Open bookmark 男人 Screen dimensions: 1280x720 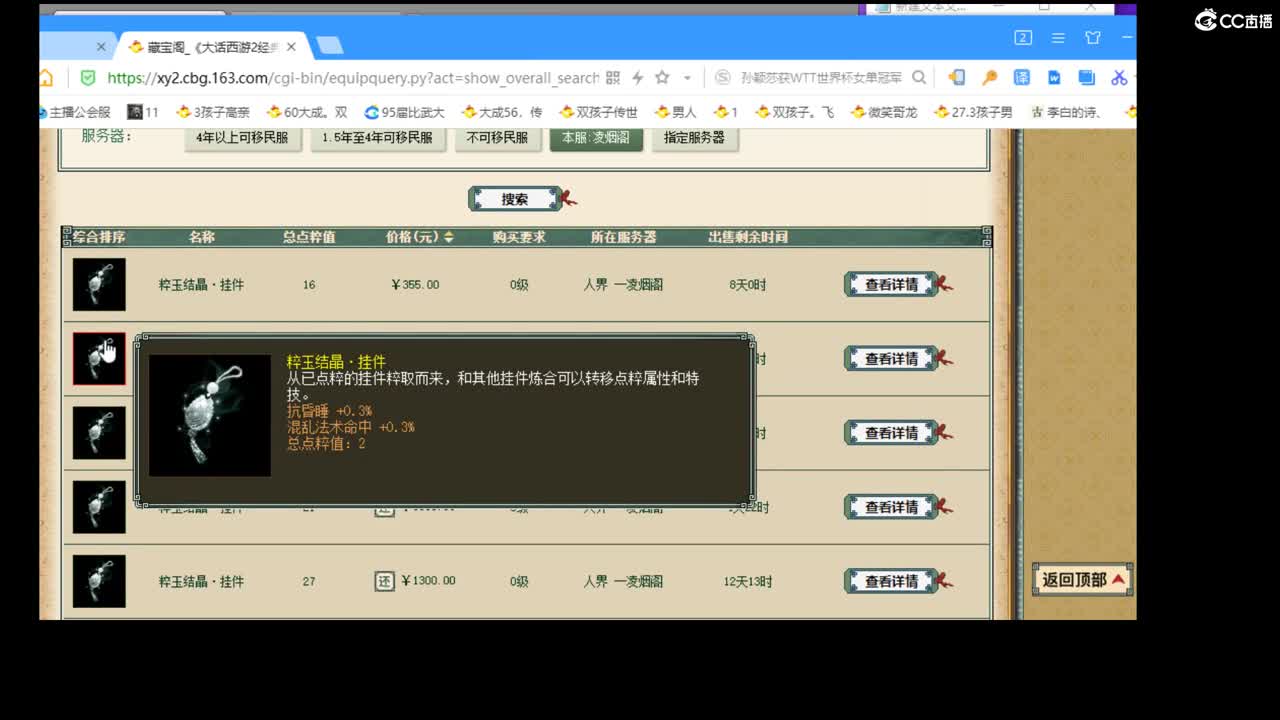click(x=676, y=112)
